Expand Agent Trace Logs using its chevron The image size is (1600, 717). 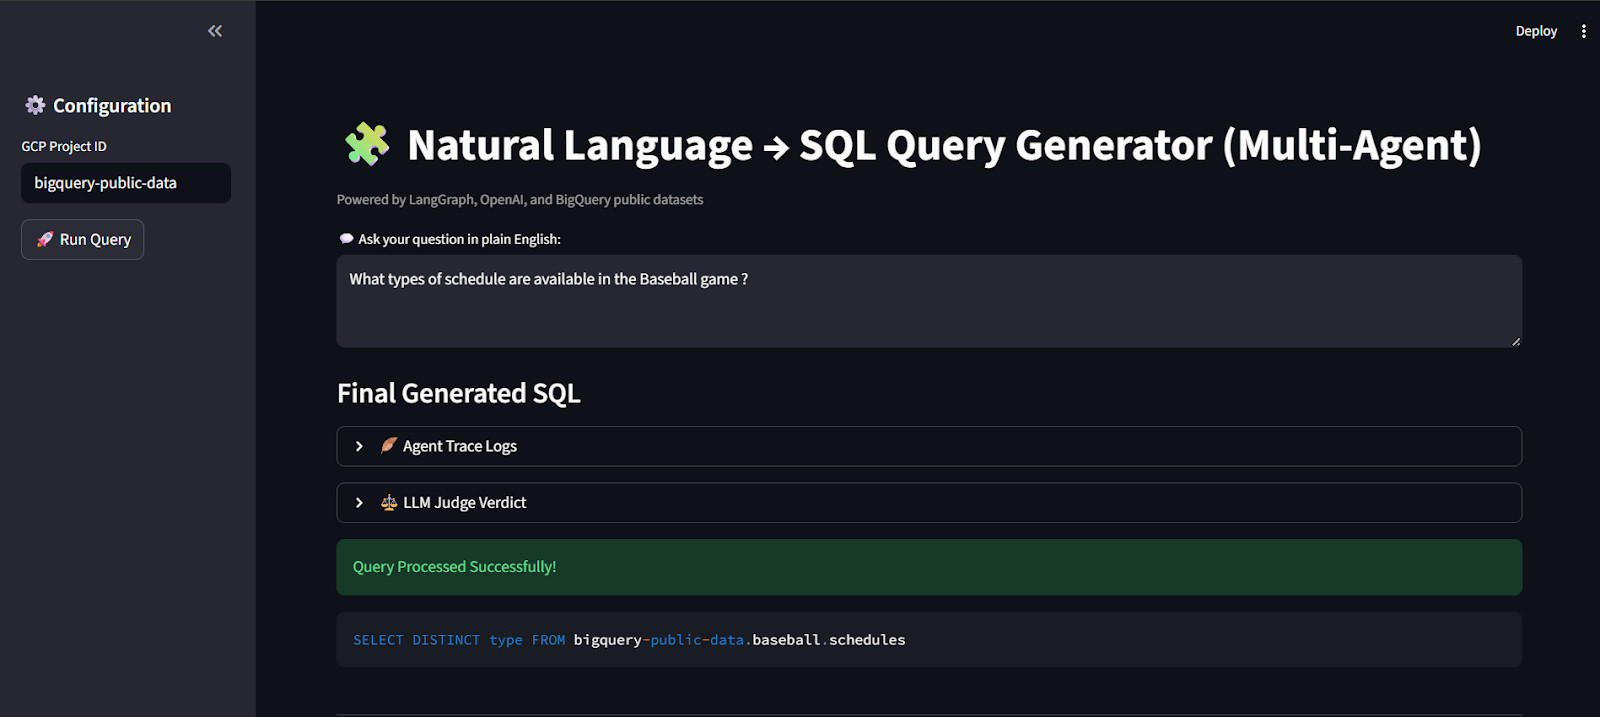pos(360,446)
